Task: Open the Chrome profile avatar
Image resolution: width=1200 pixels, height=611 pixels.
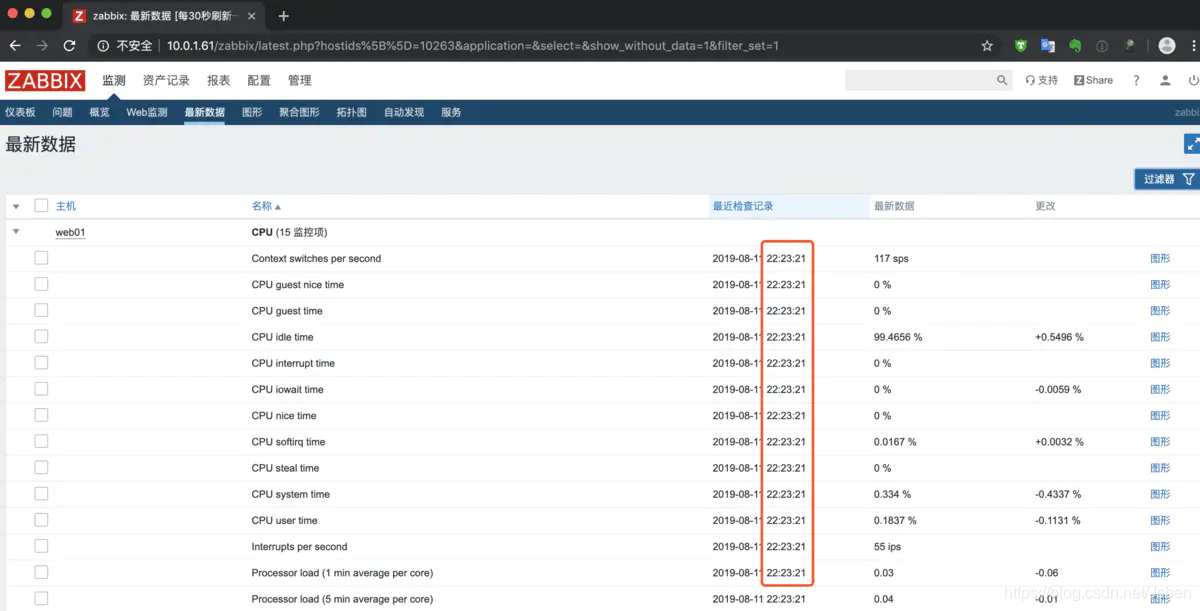Action: click(x=1166, y=46)
